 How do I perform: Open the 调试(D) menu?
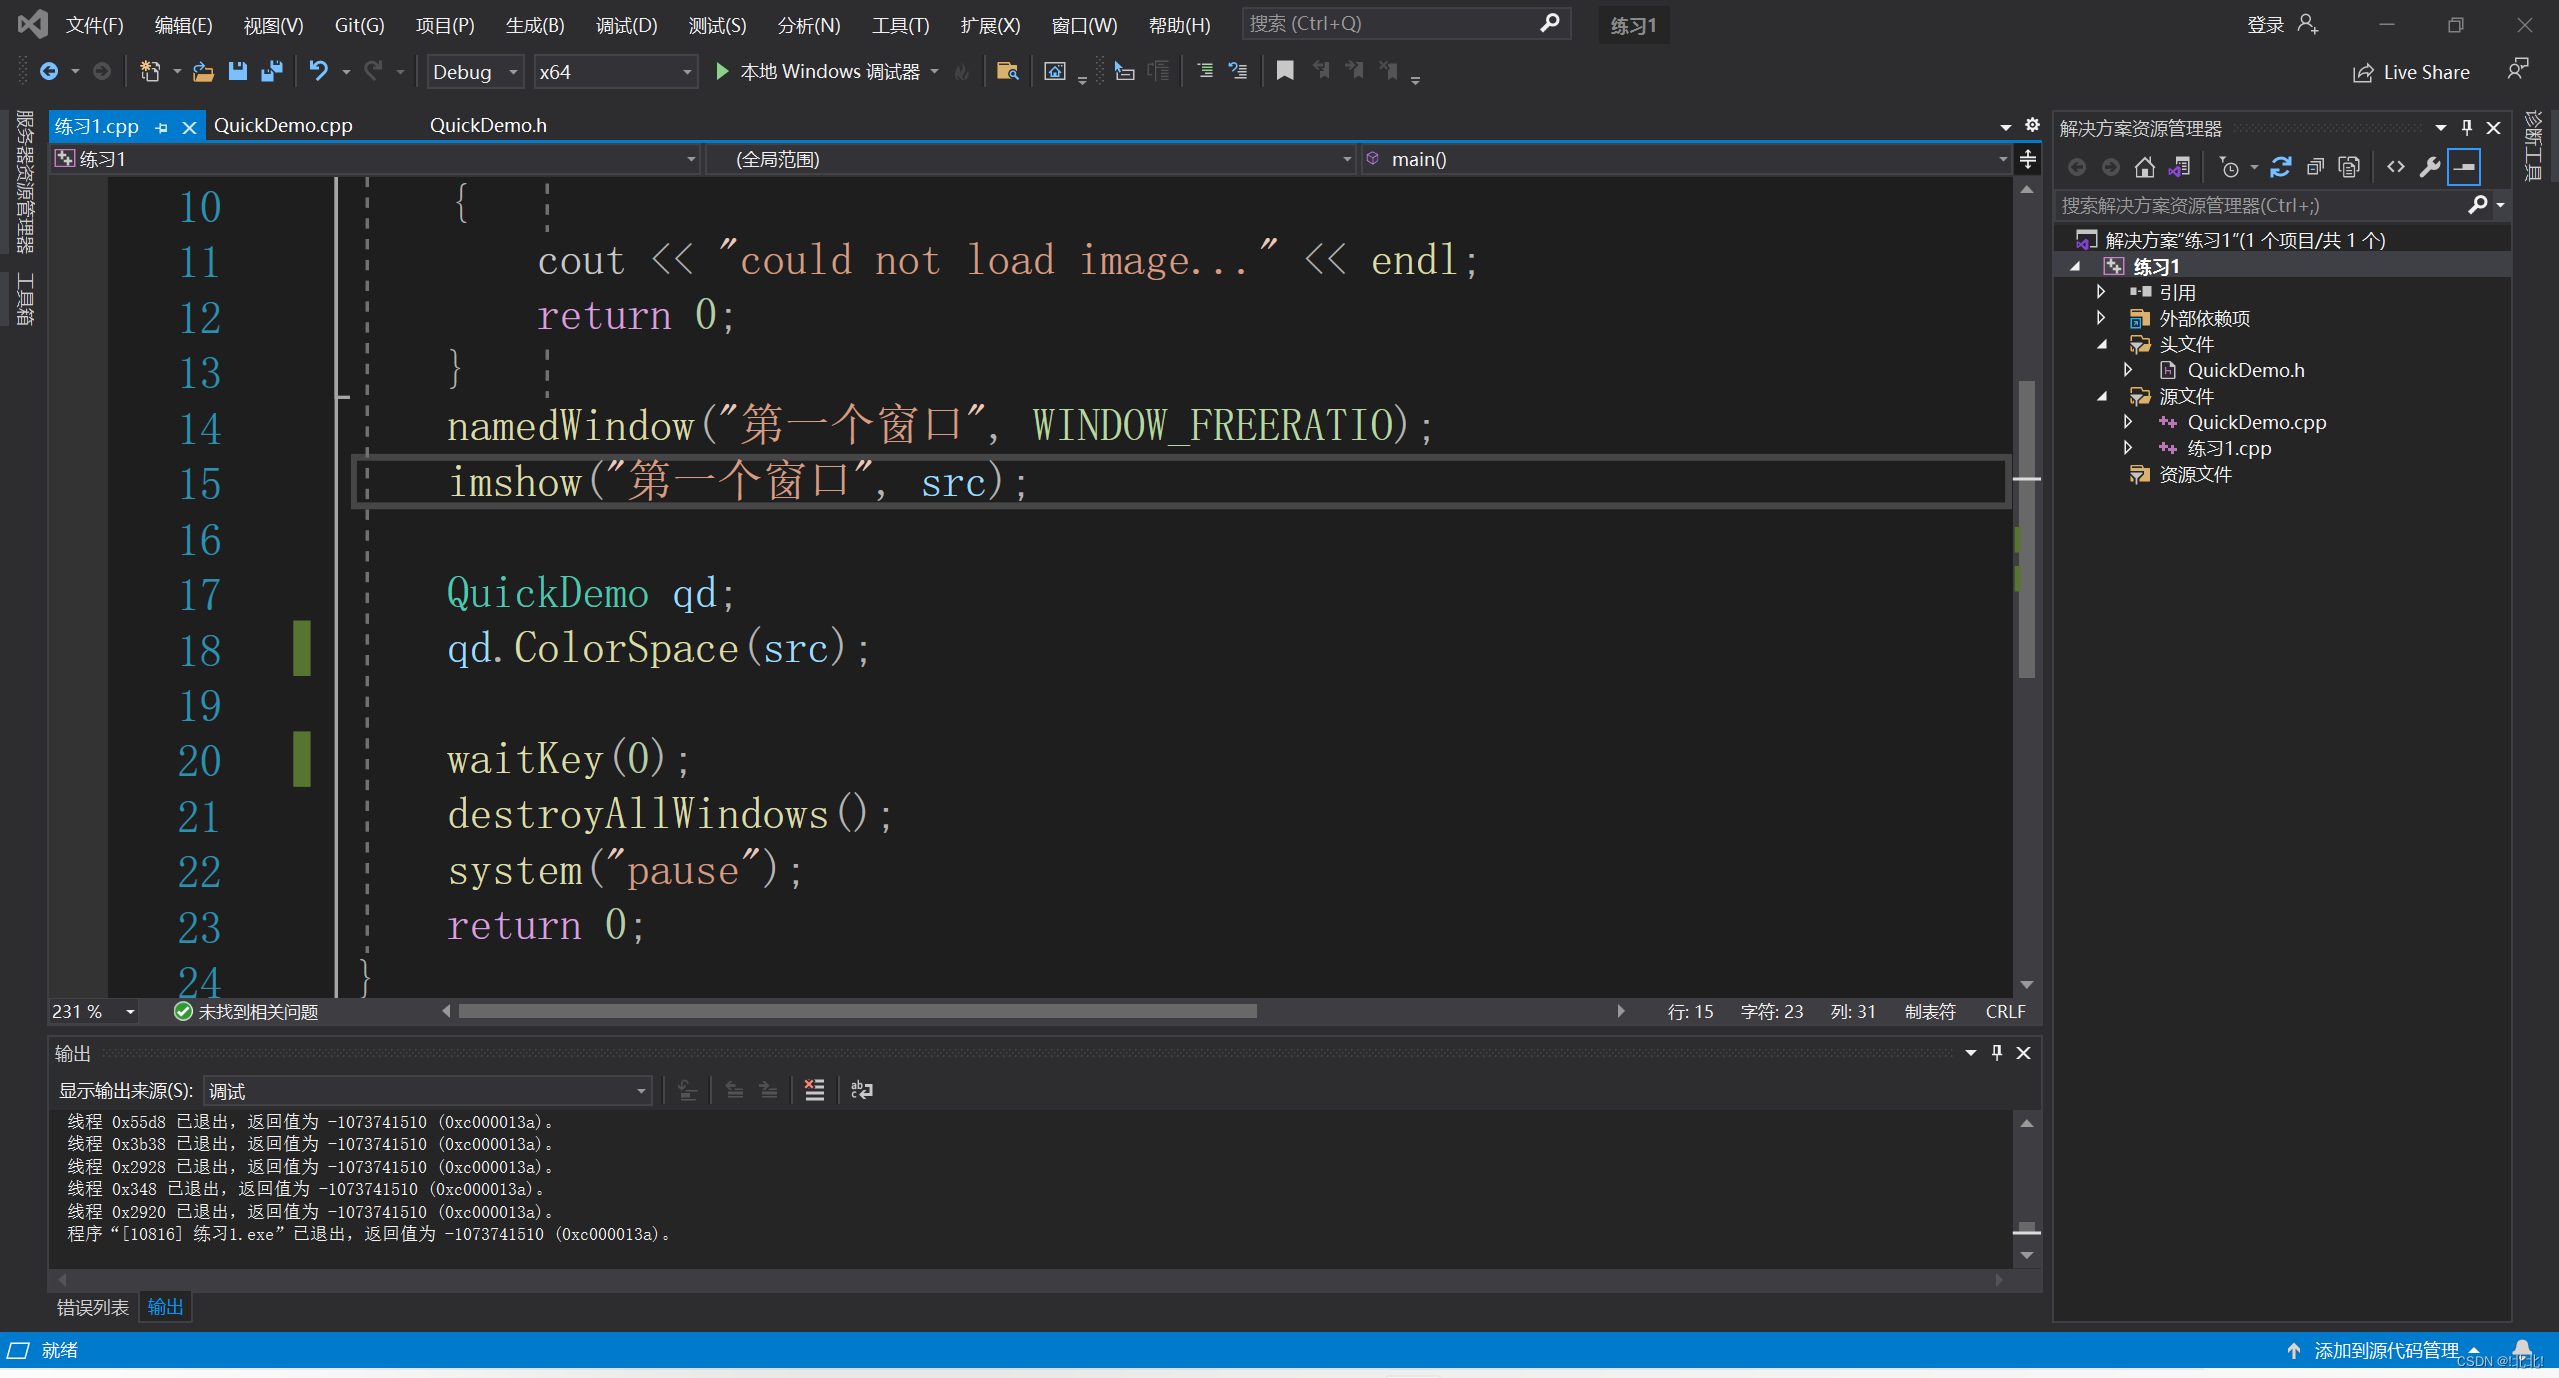pos(626,25)
